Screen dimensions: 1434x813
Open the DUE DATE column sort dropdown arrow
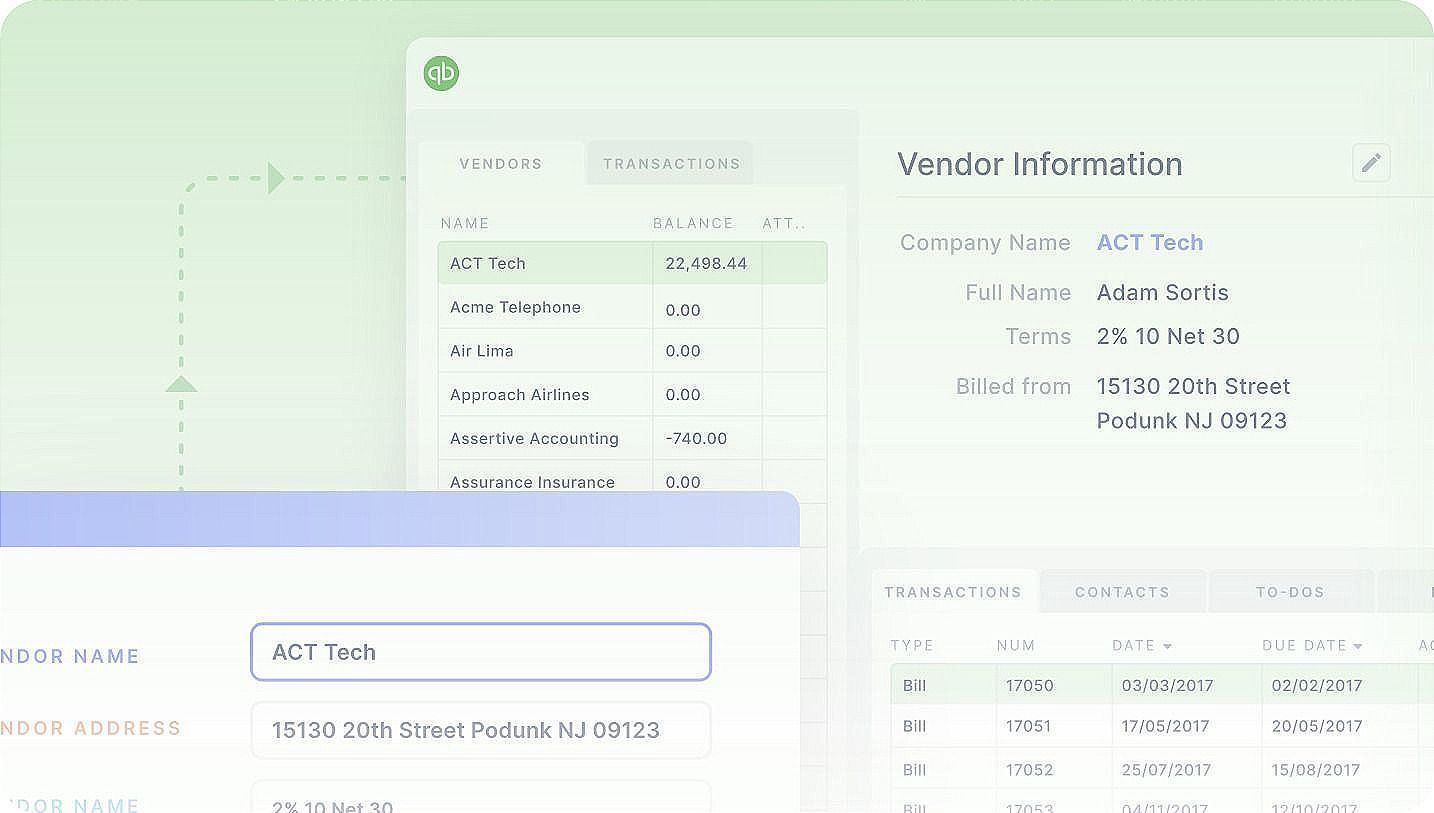[1357, 645]
